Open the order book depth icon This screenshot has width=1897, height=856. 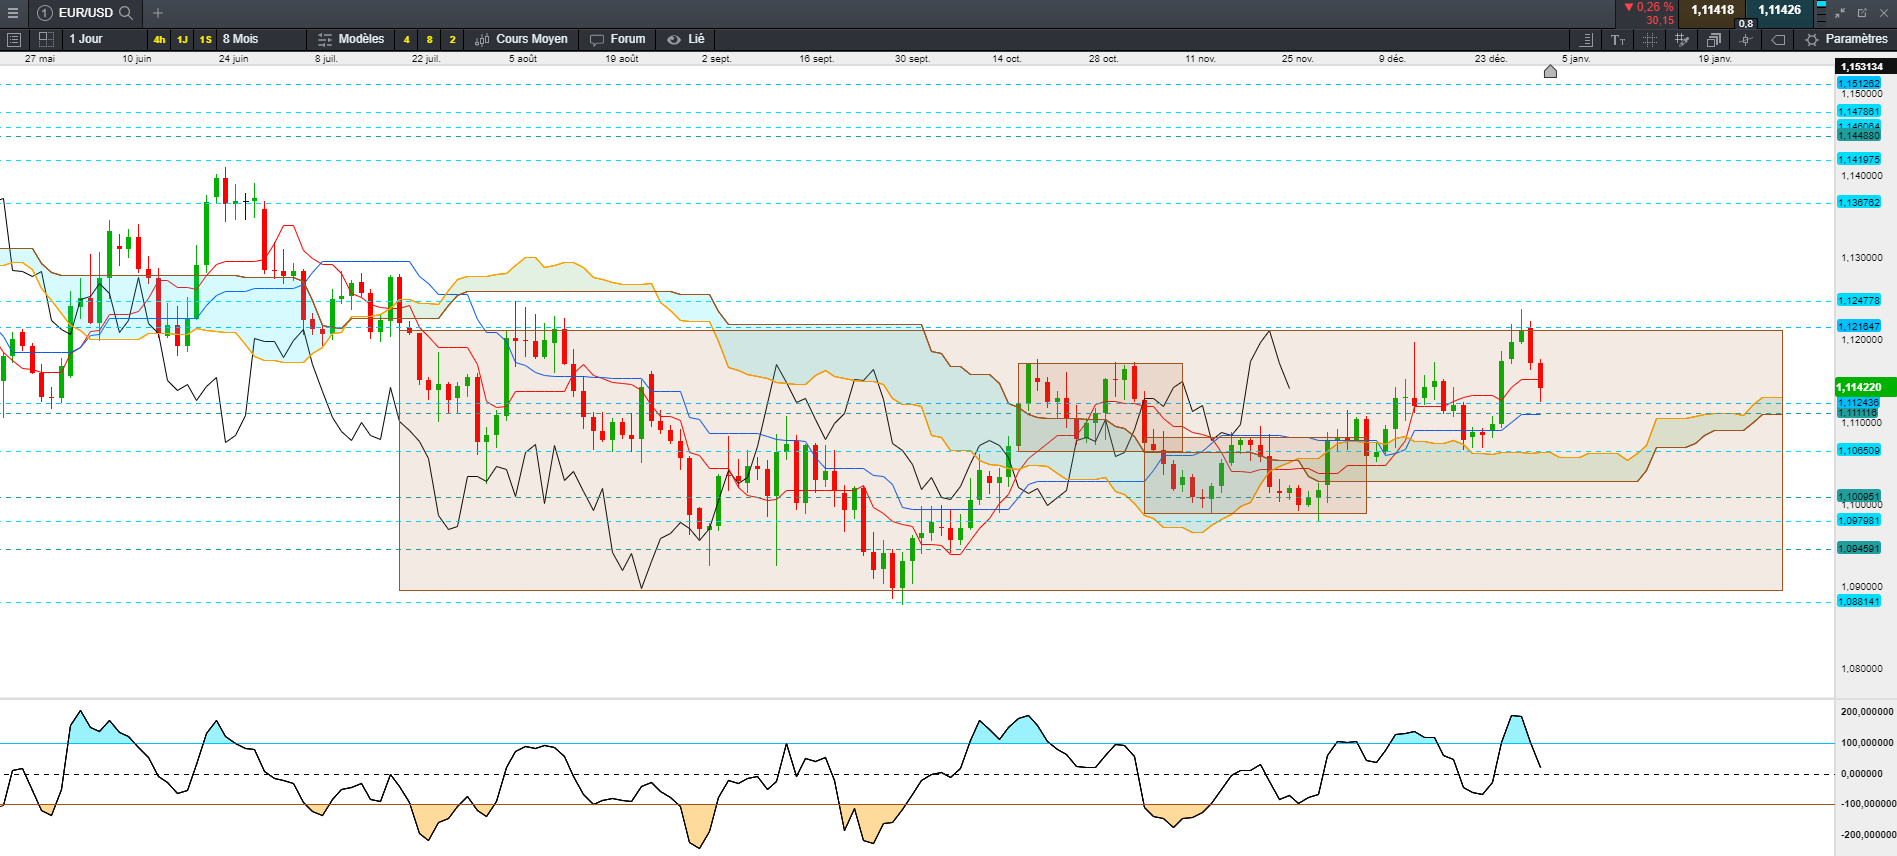click(1821, 13)
